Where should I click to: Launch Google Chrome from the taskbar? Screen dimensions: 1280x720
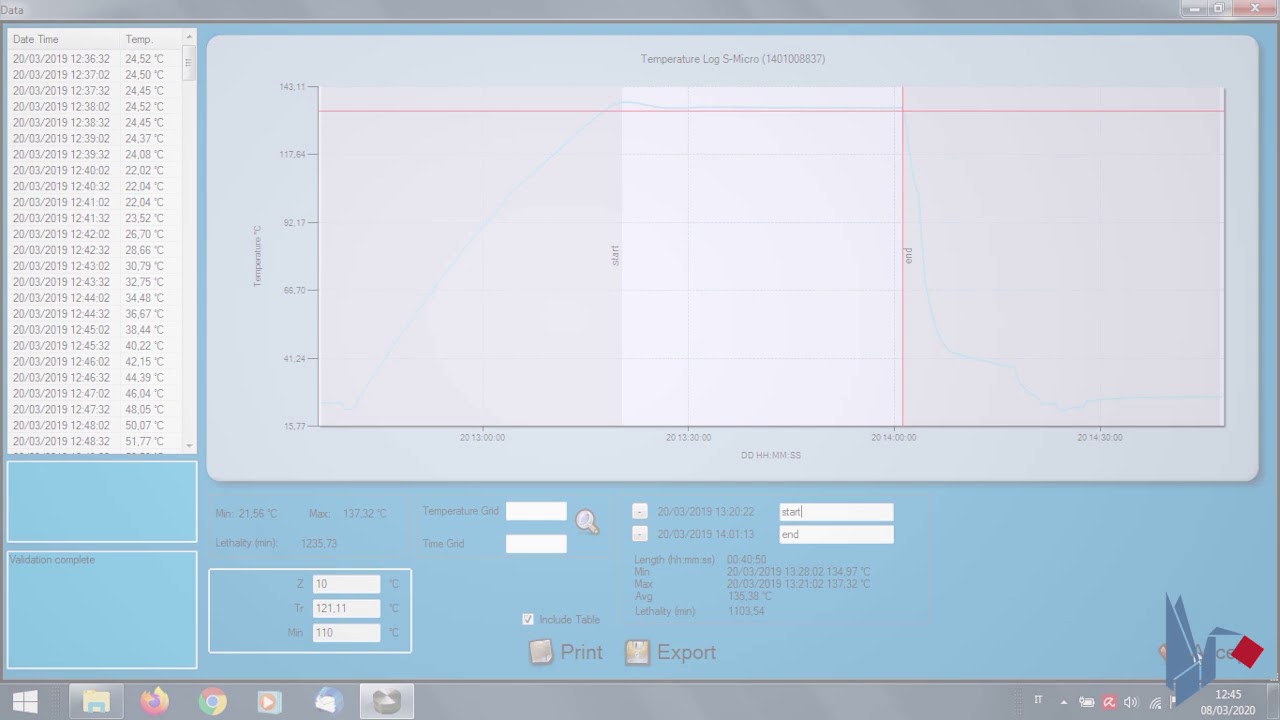click(212, 702)
